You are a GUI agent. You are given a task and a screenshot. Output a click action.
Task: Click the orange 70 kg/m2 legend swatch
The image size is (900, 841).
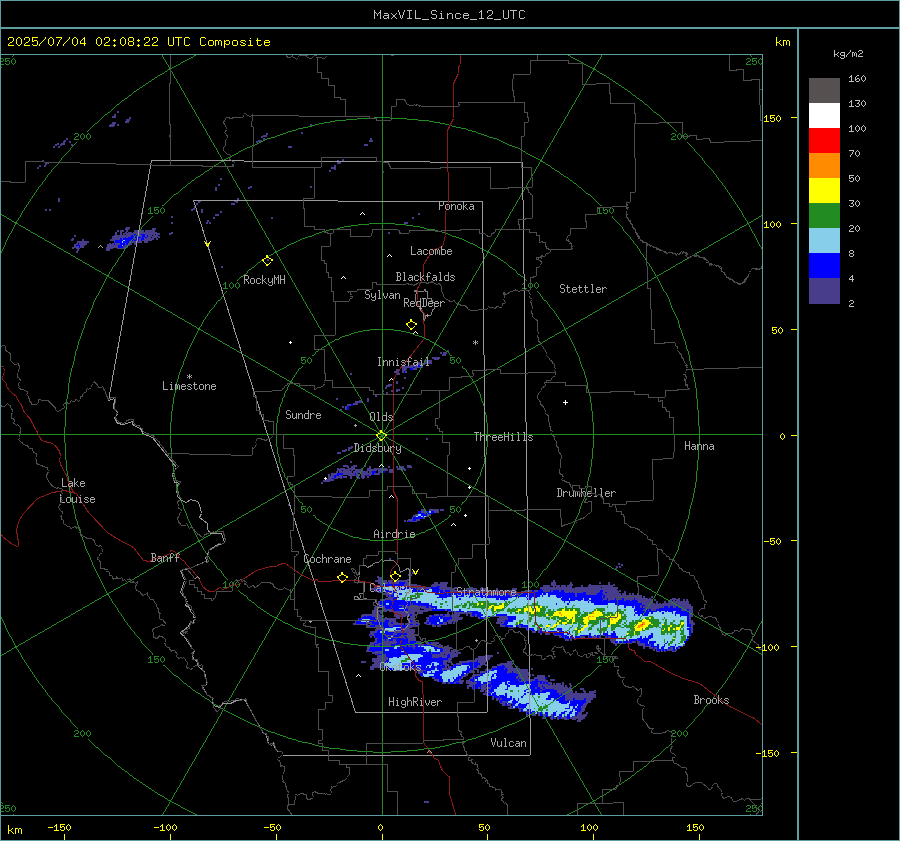(x=824, y=165)
